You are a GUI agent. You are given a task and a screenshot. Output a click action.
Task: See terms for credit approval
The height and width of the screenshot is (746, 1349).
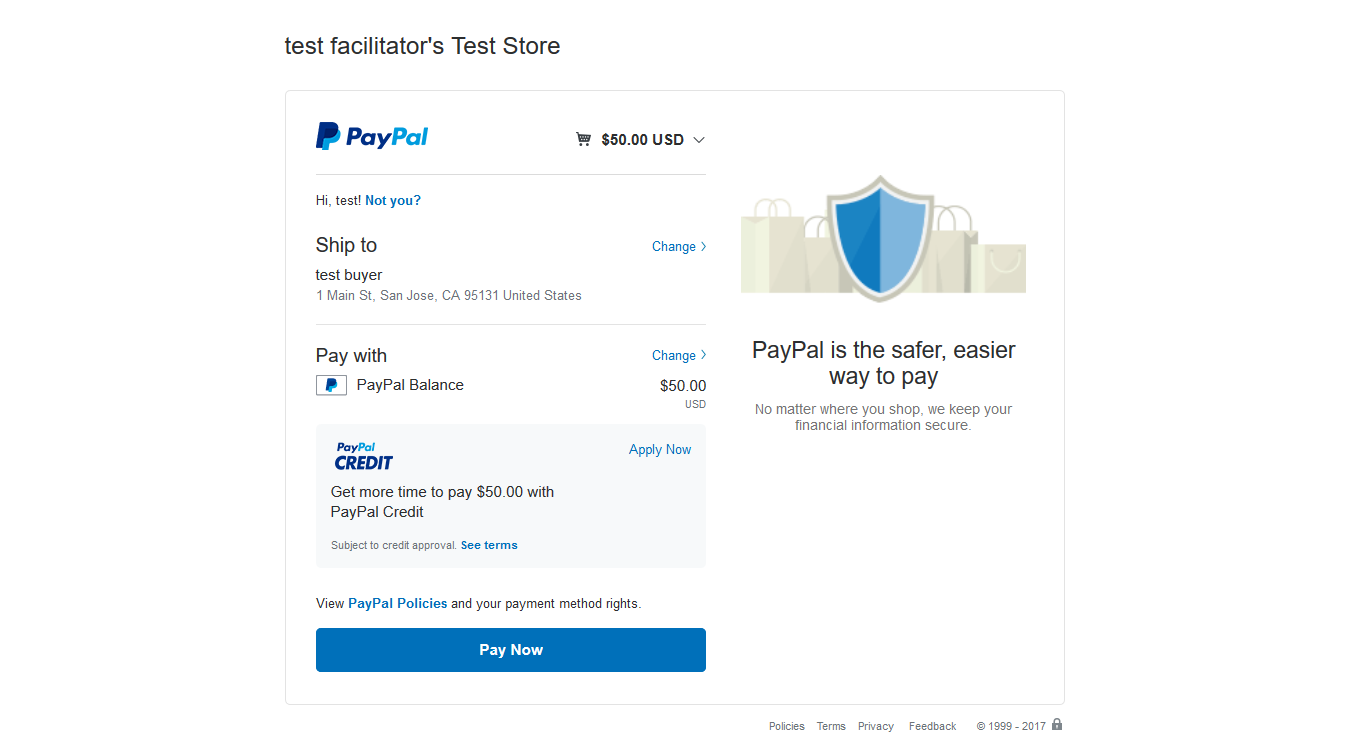tap(489, 545)
